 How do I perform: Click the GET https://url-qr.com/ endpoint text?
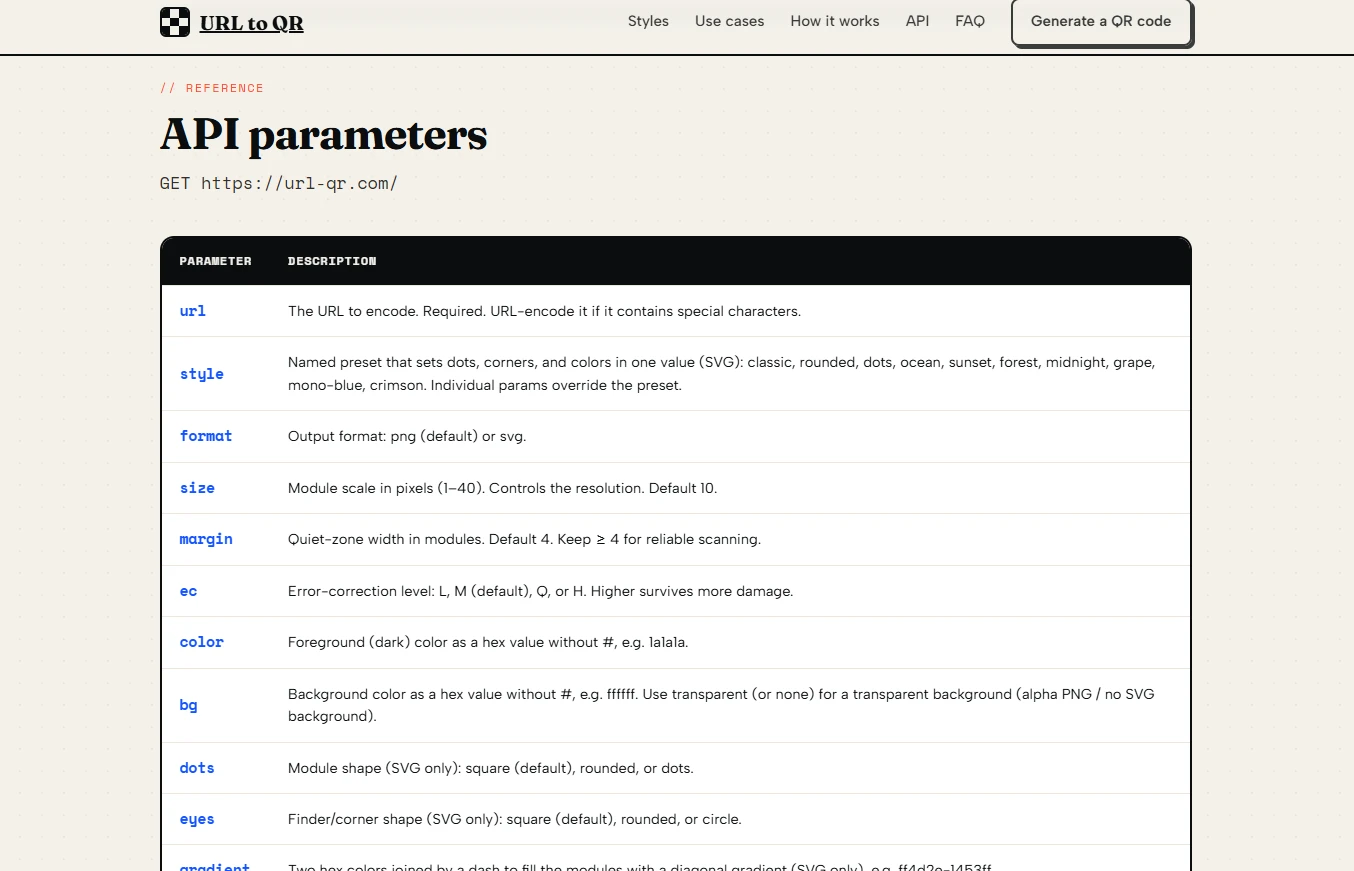click(x=279, y=183)
